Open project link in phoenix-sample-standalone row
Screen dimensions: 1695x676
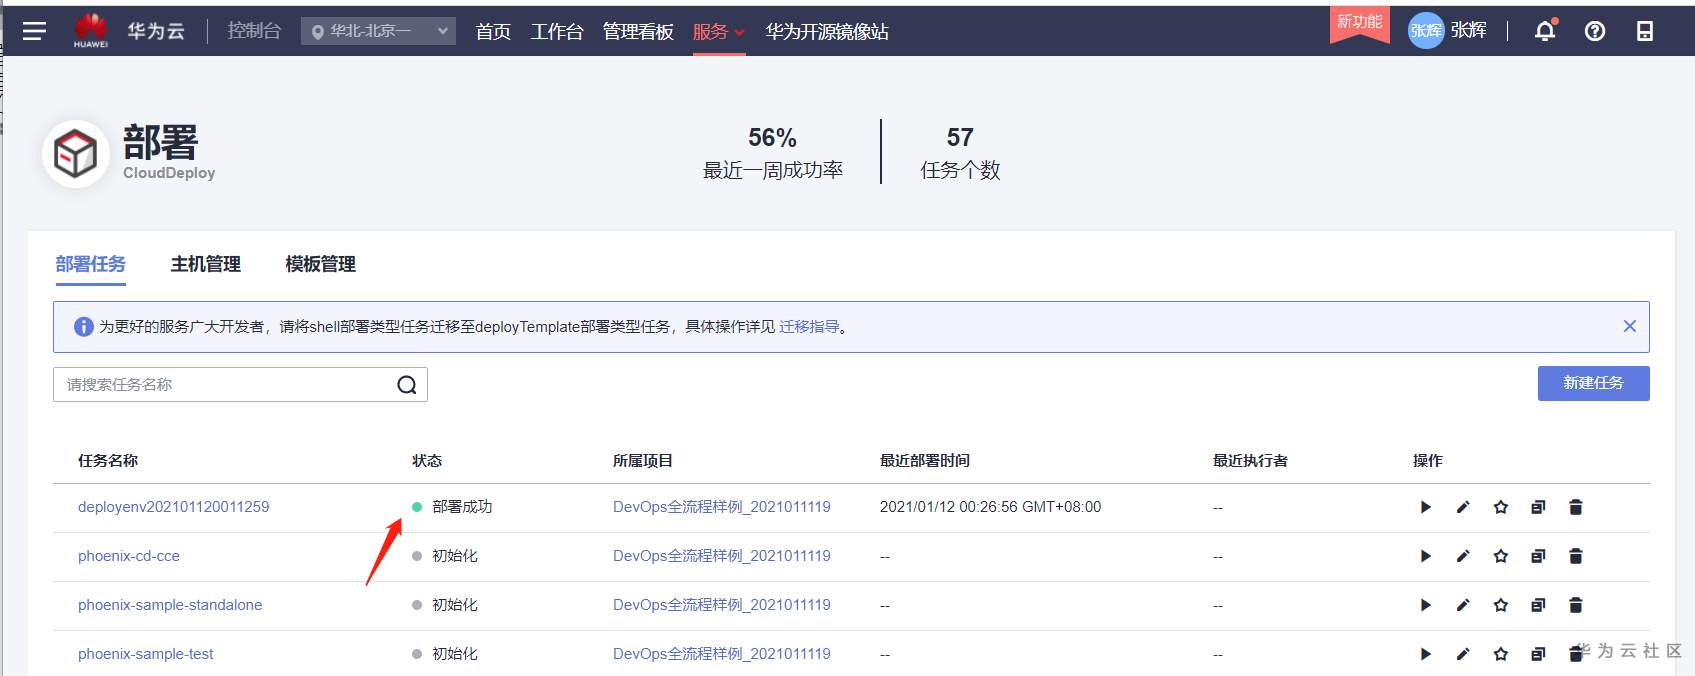coord(722,605)
